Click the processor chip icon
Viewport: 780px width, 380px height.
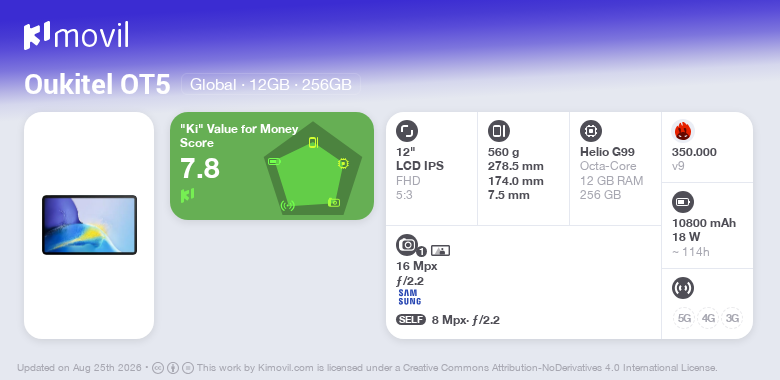coord(591,131)
